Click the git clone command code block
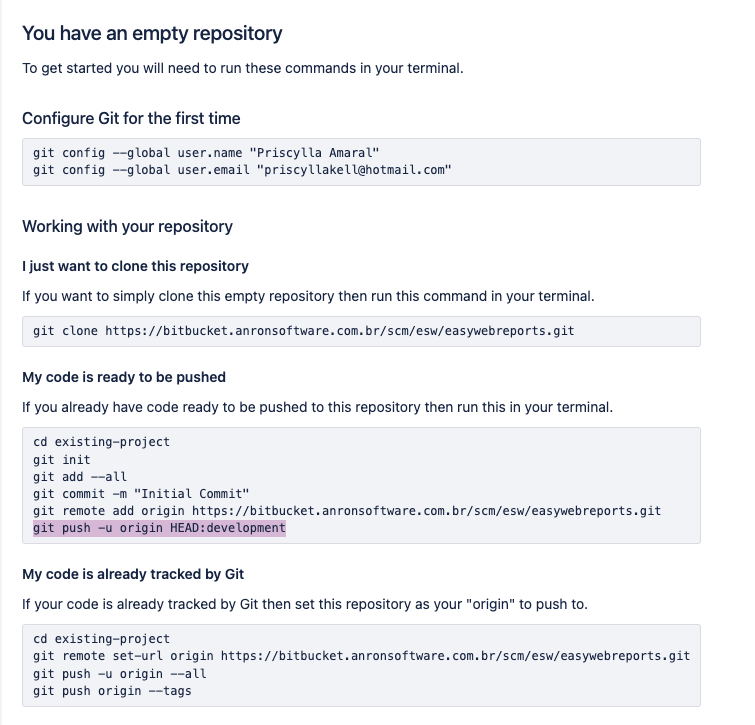The image size is (755, 725). tap(303, 330)
